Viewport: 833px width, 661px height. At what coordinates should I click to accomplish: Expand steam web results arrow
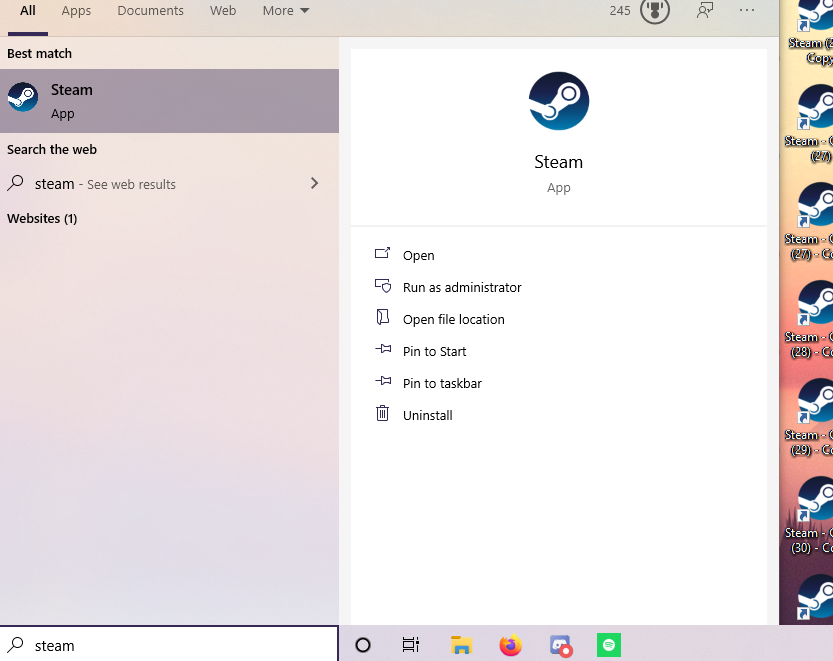(314, 183)
